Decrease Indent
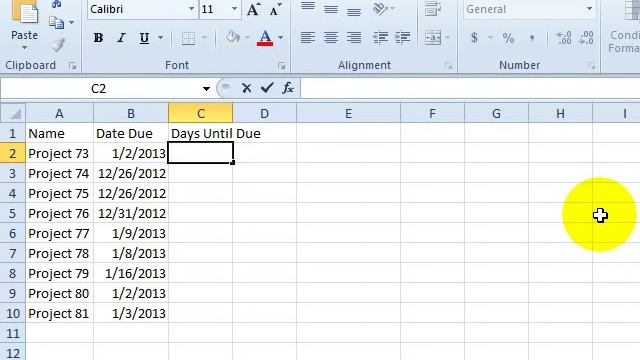Screen dimensions: 640x360 pyautogui.click(x=380, y=38)
